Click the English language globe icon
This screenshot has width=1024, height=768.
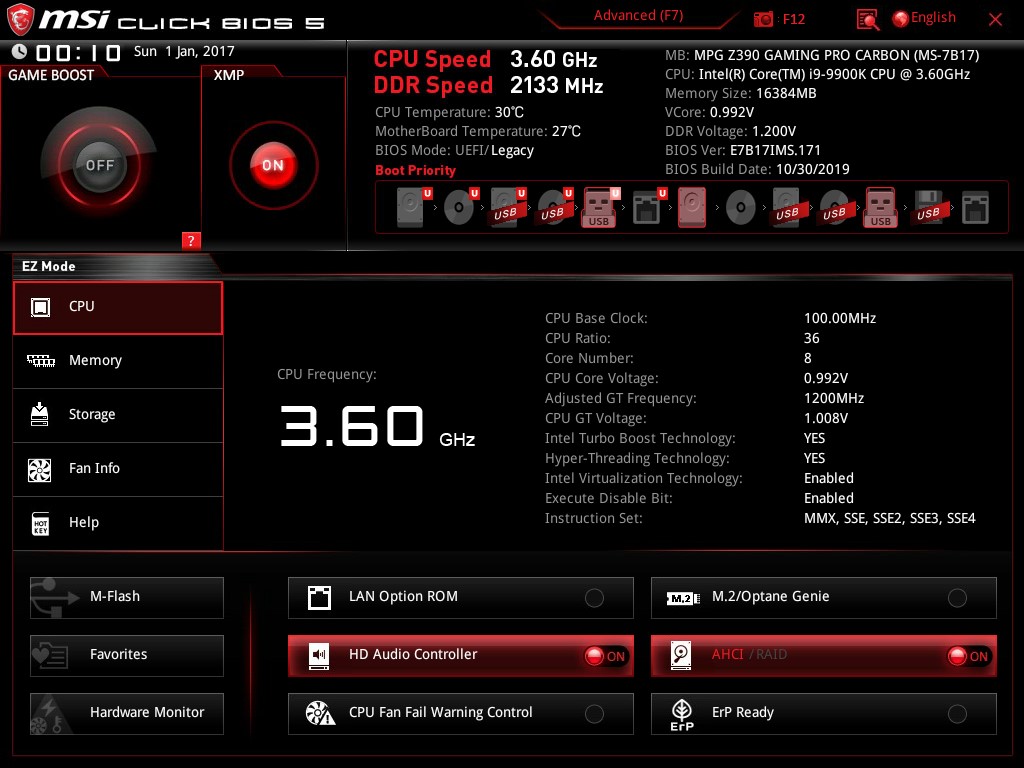901,19
